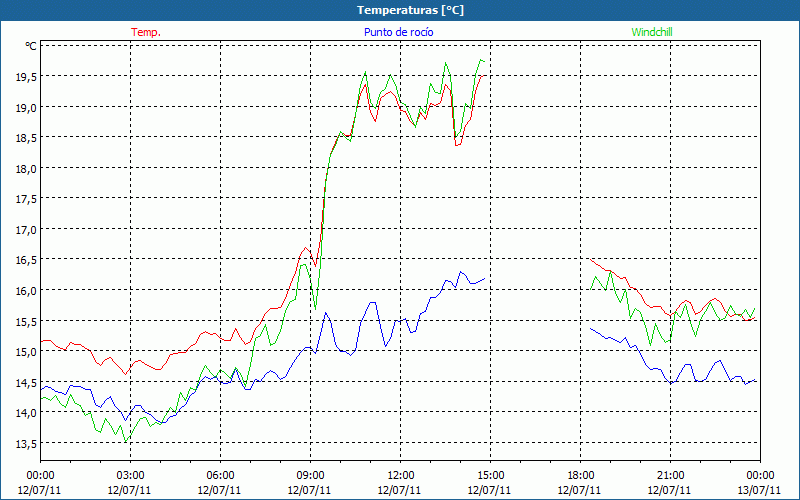Screen dimensions: 800x500
Task: Click the 18,5 y-axis value
Action: coord(27,138)
